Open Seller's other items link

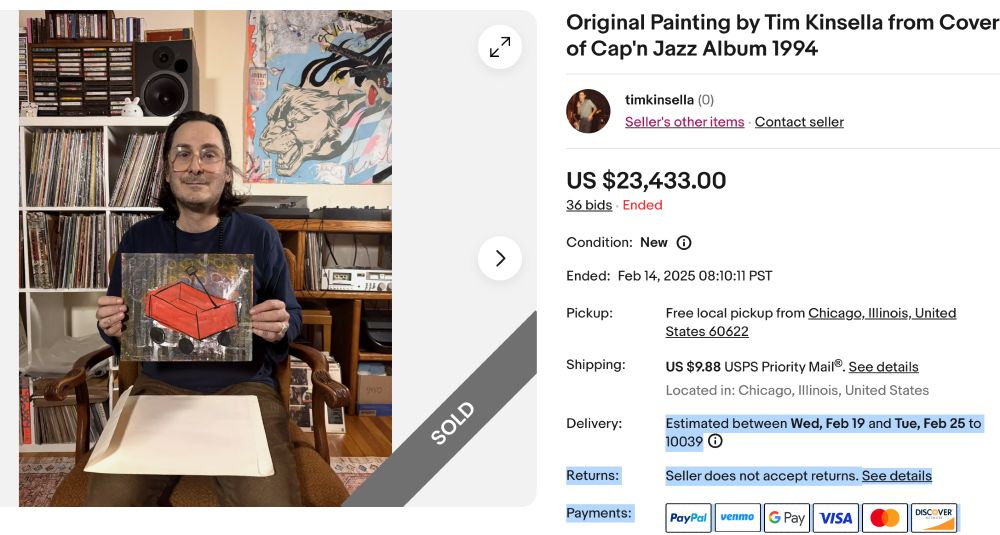pyautogui.click(x=684, y=122)
